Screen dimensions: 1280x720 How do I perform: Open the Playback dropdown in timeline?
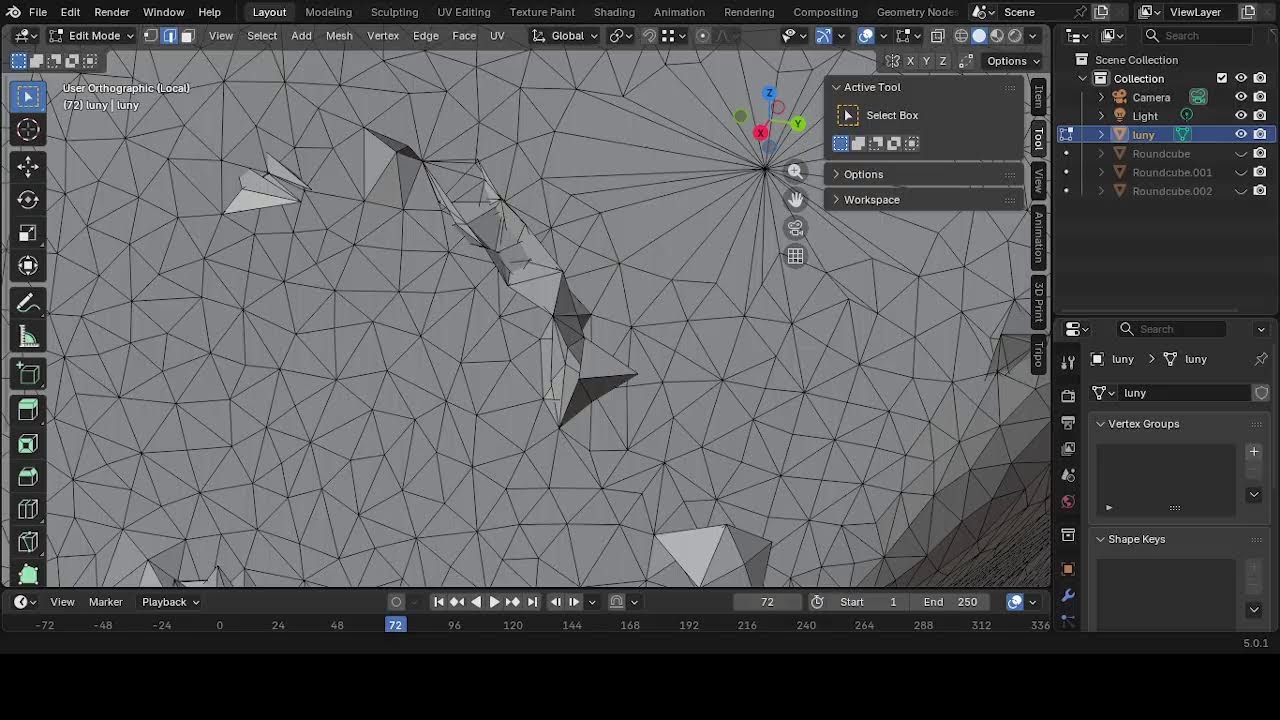(x=170, y=602)
